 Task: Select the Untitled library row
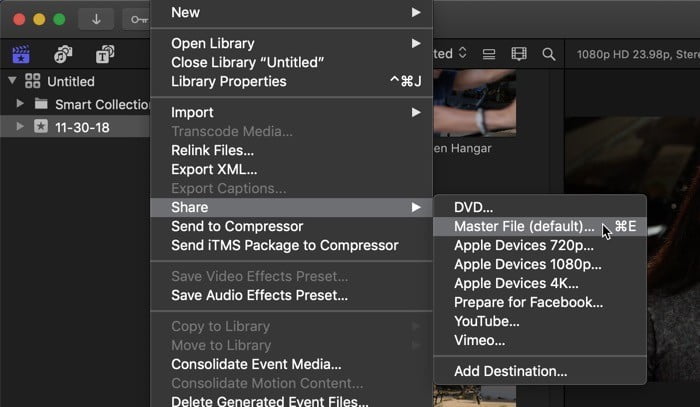[75, 81]
